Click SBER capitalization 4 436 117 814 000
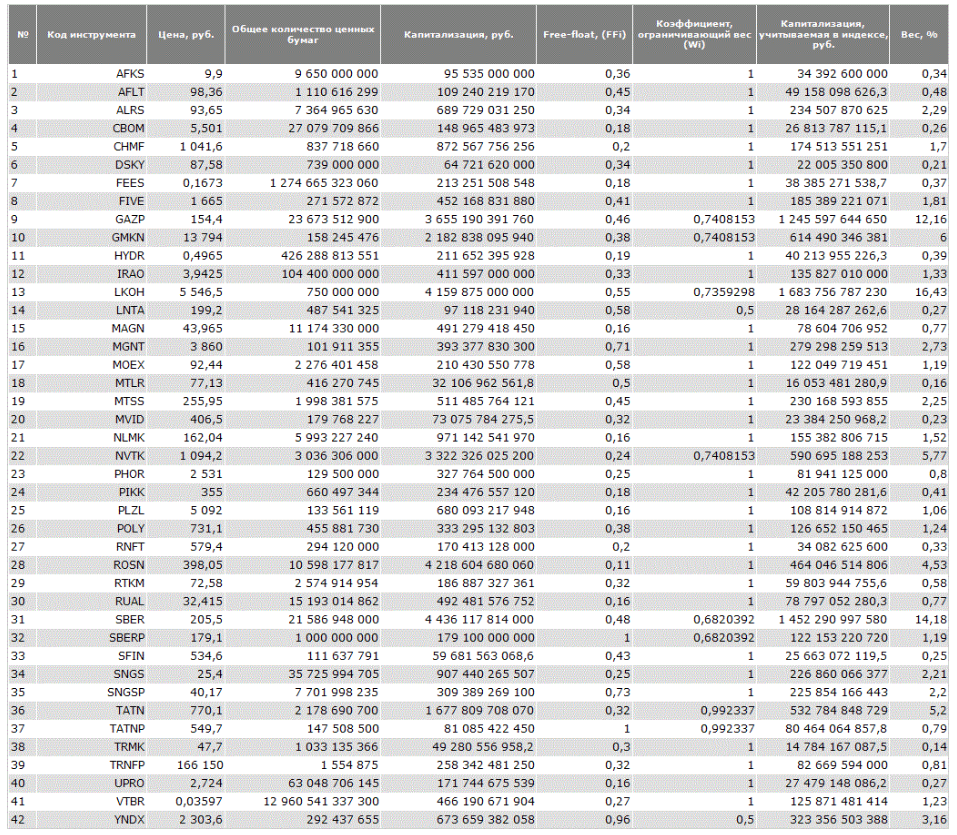This screenshot has height=835, width=957. click(480, 620)
